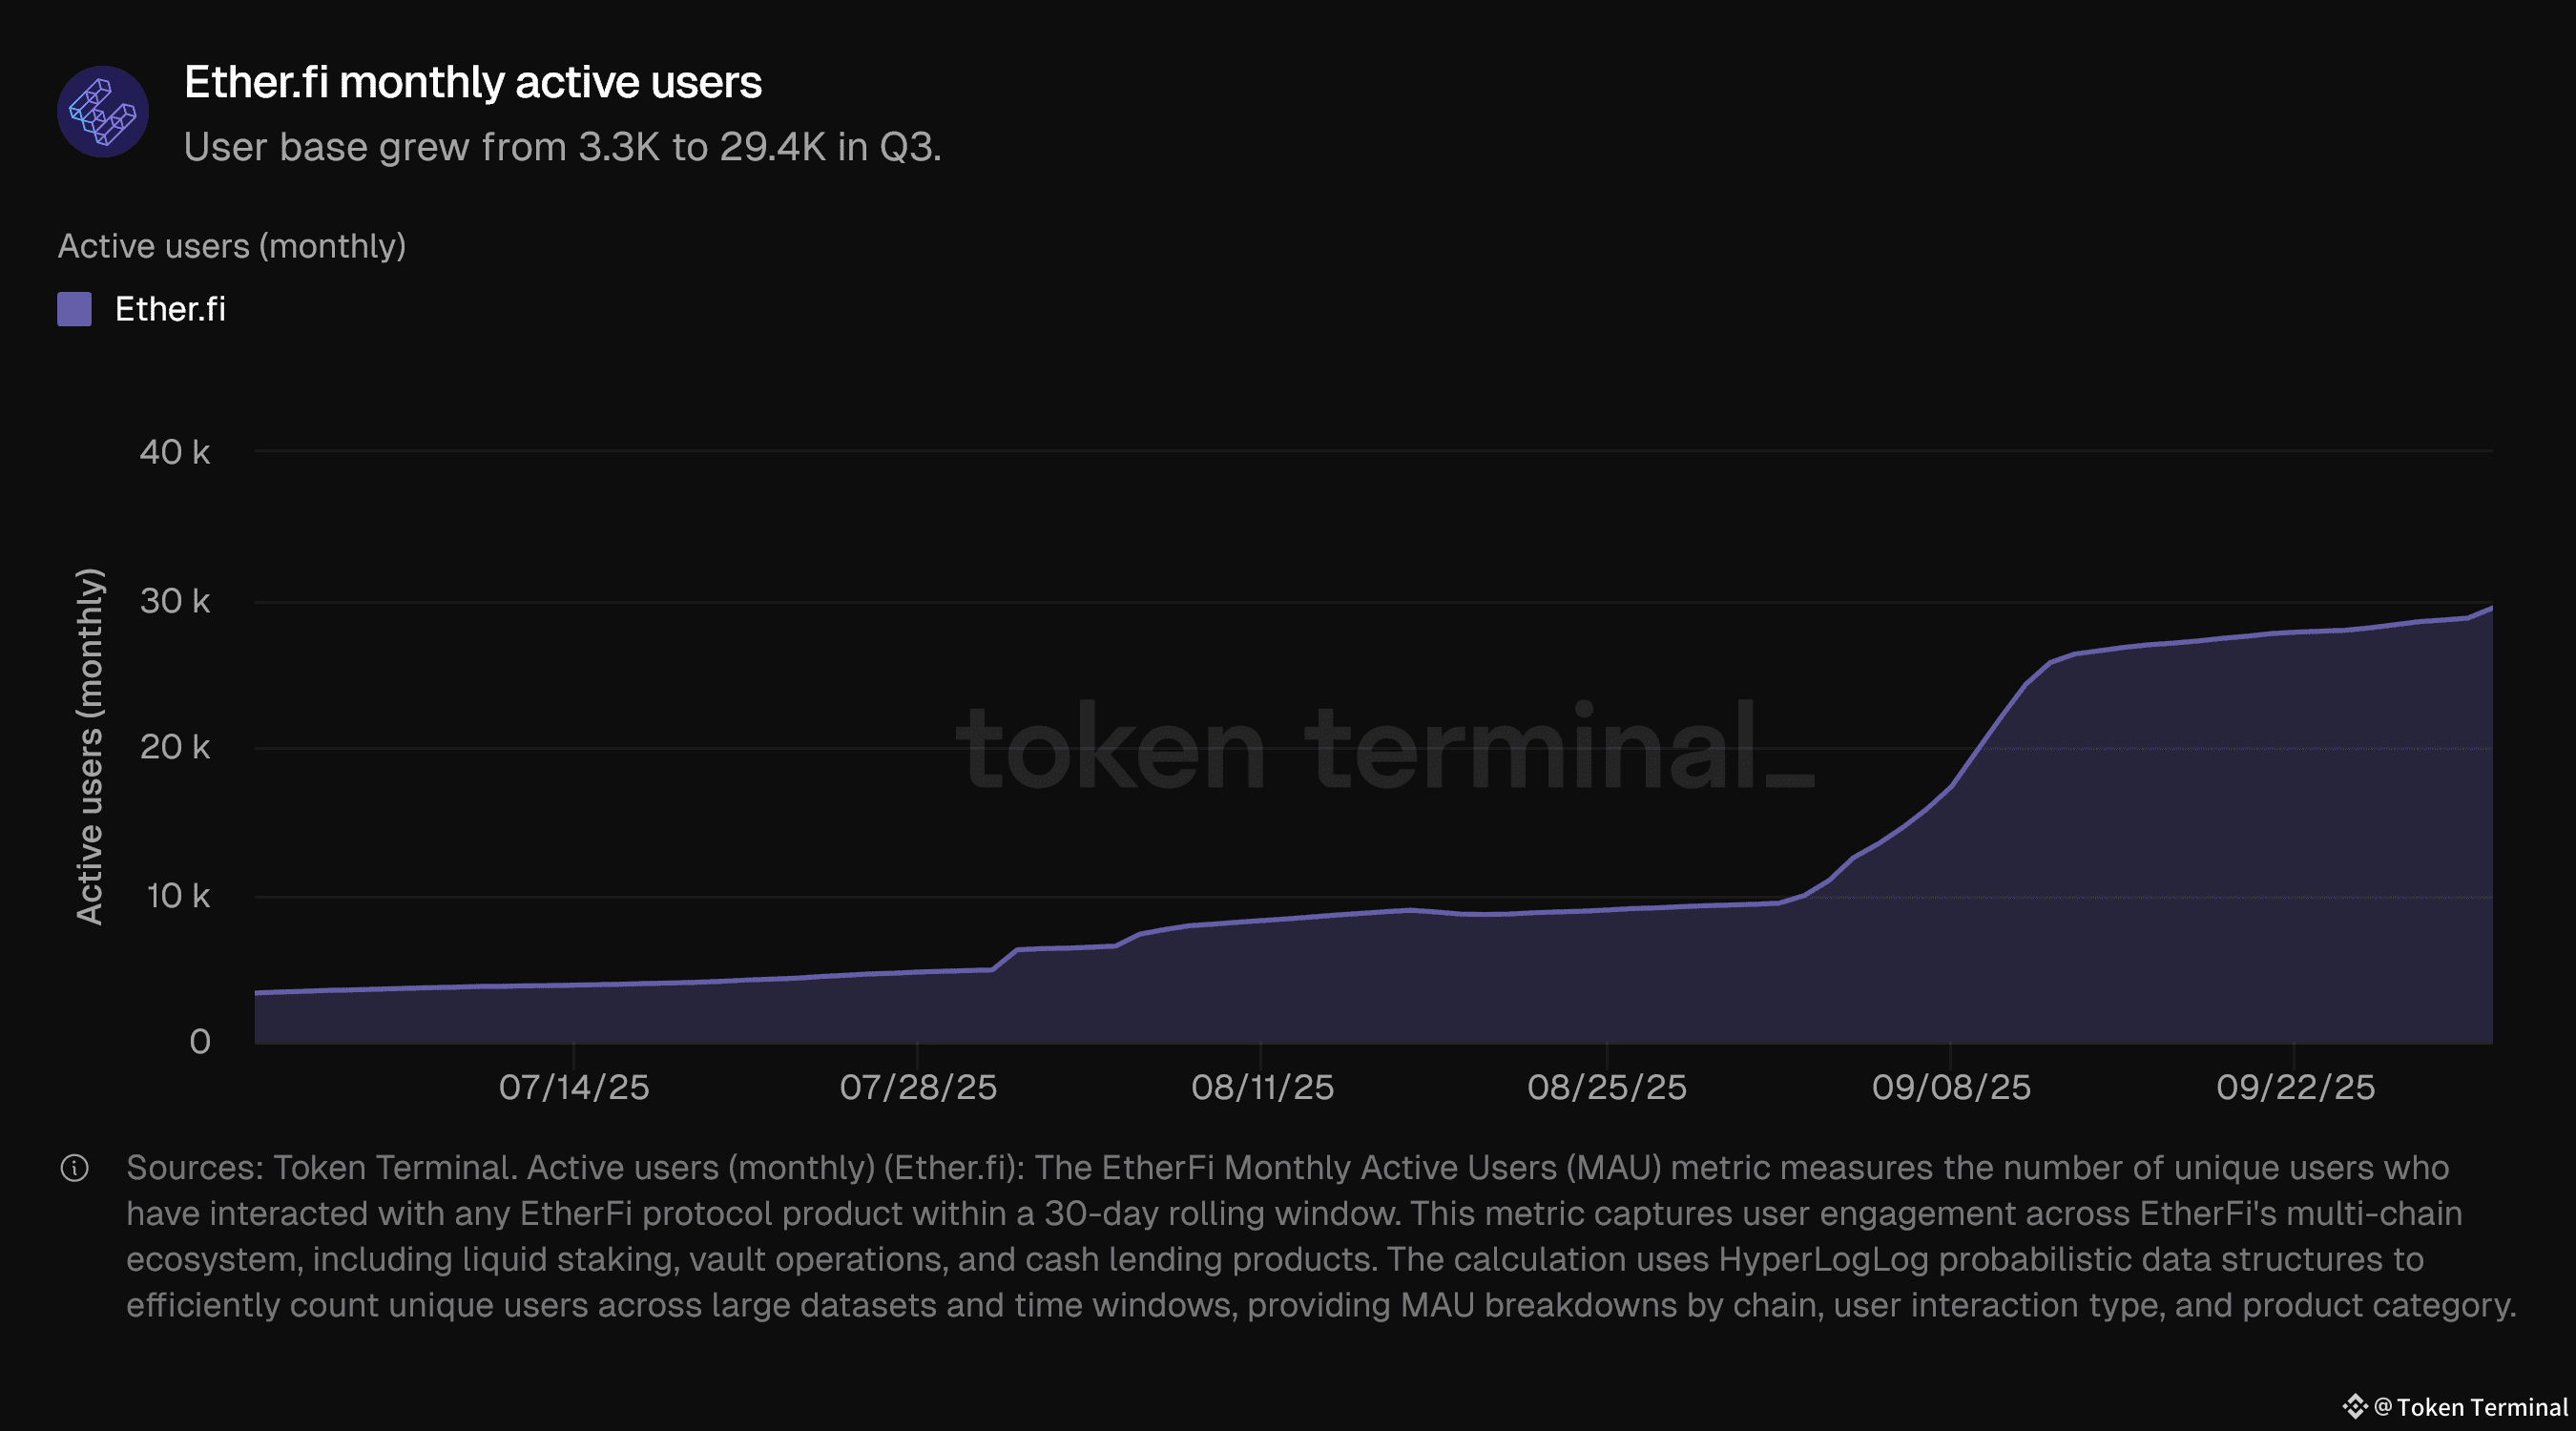Image resolution: width=2576 pixels, height=1431 pixels.
Task: Click the '@Token Terminal' attribution text
Action: 2471,1407
